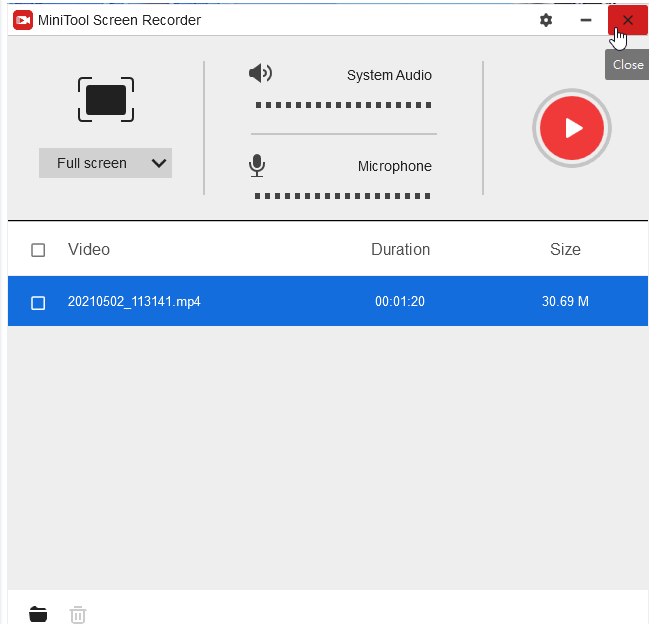Screen dimensions: 660x624
Task: Start recording with the red button
Action: pyautogui.click(x=572, y=128)
